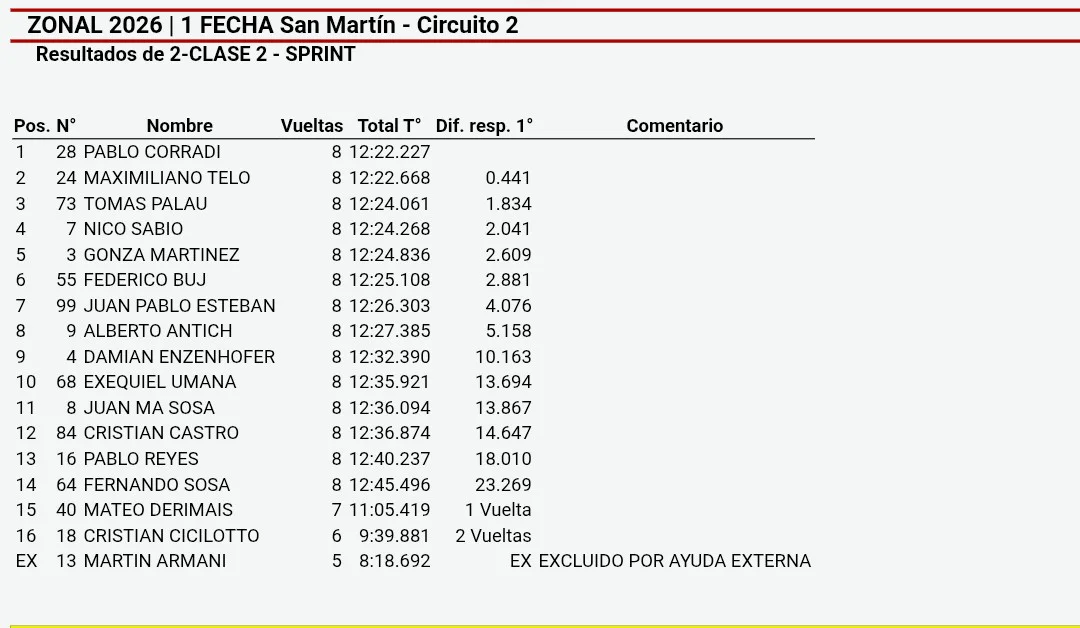
Task: Click NICO SABIO in fourth position
Action: [x=133, y=229]
